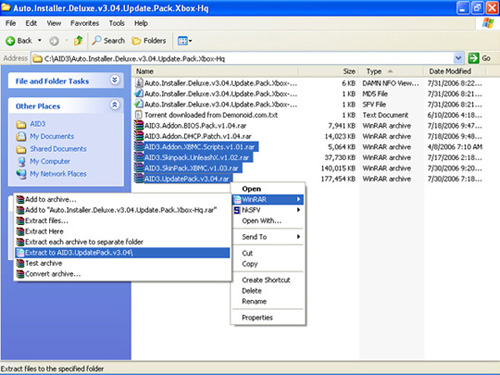Open the Edit menu
This screenshot has height=375, width=500.
coord(31,23)
